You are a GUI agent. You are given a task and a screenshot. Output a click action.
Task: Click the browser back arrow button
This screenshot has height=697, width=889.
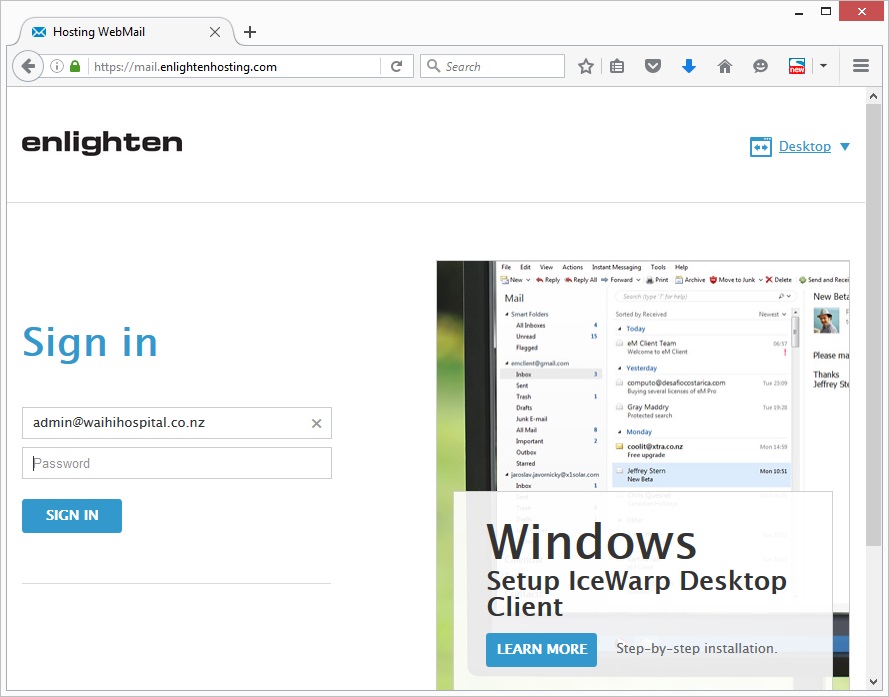coord(28,66)
